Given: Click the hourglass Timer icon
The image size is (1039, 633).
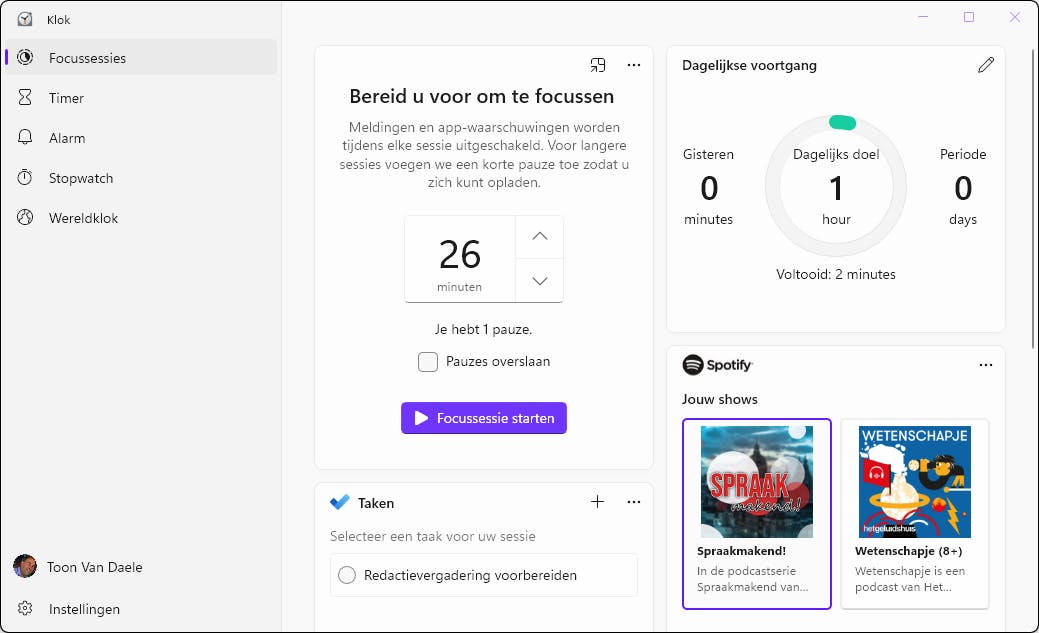Looking at the screenshot, I should click(x=25, y=97).
